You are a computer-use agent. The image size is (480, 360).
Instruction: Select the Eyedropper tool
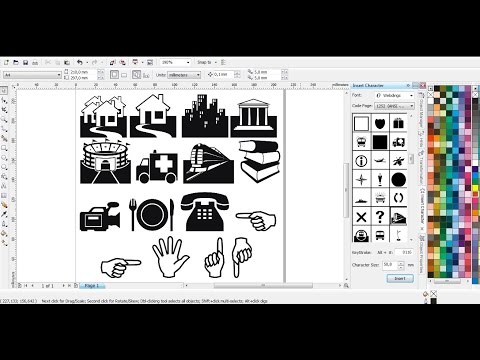click(4, 214)
